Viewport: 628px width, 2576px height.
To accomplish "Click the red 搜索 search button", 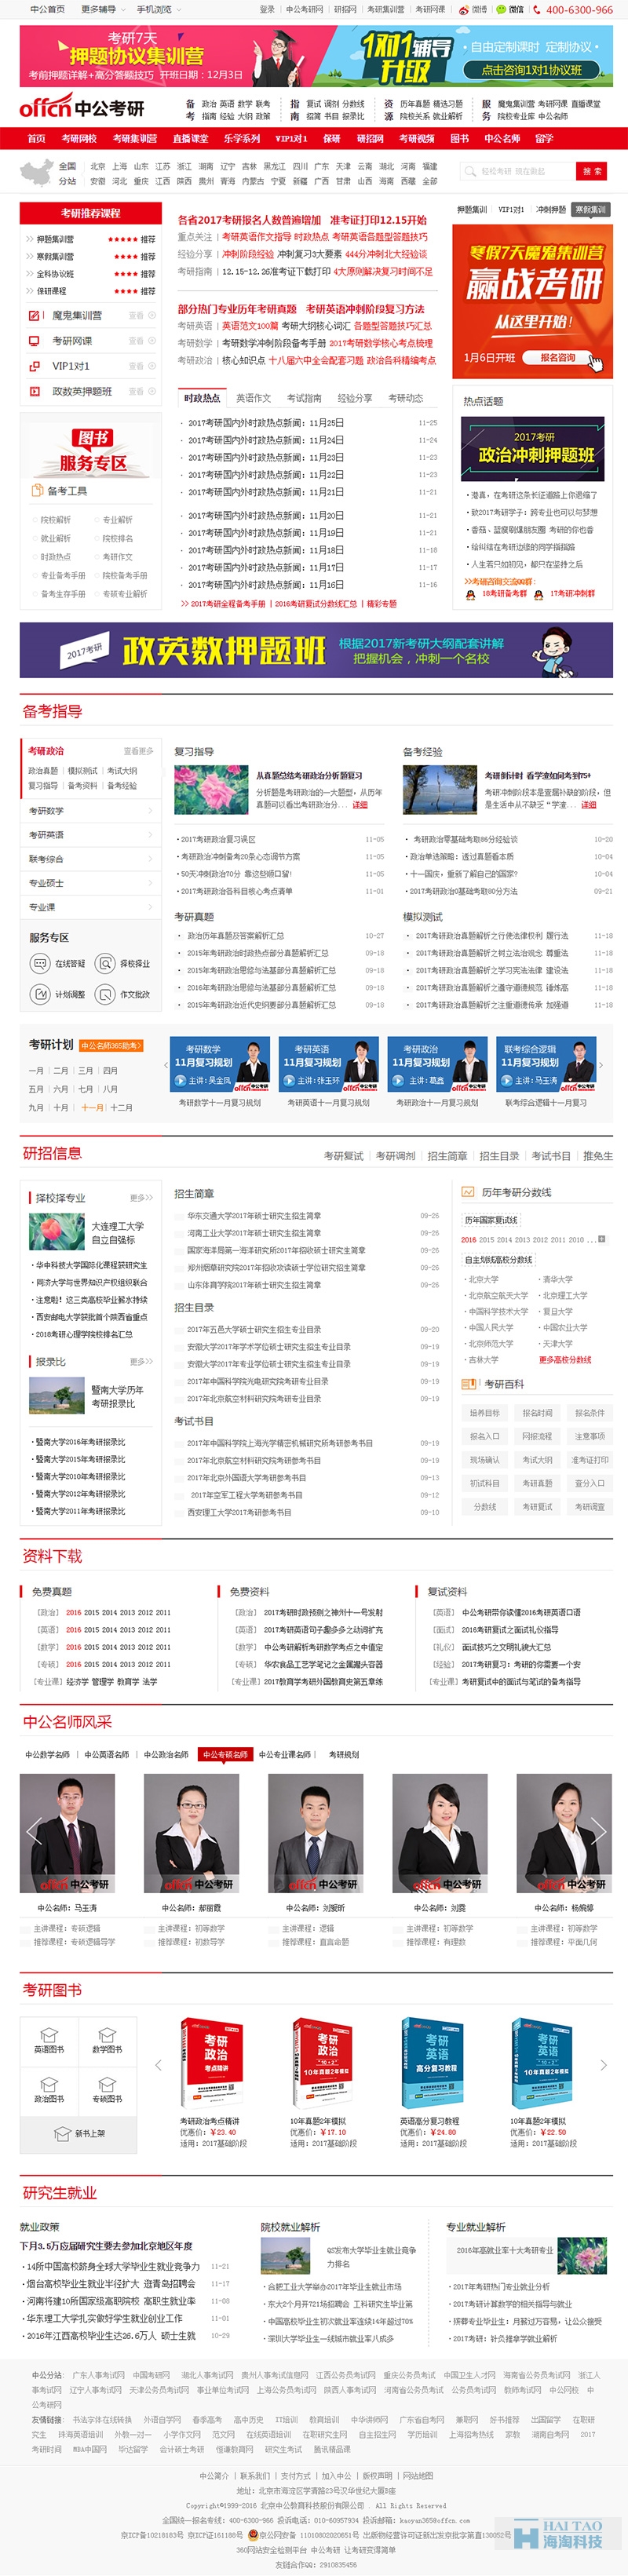I will tap(593, 172).
